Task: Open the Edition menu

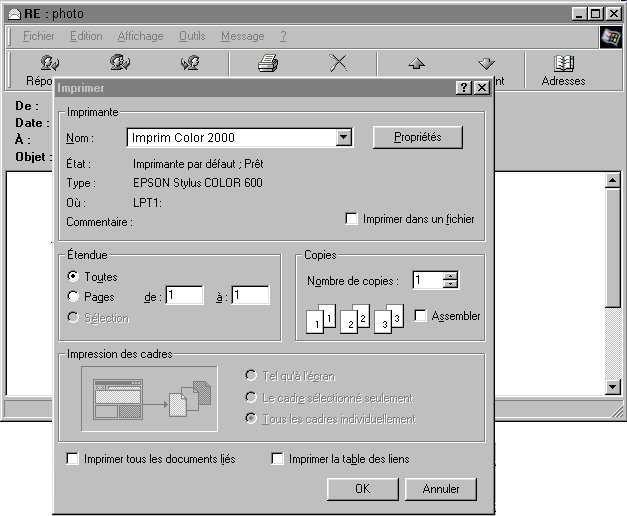Action: point(86,36)
